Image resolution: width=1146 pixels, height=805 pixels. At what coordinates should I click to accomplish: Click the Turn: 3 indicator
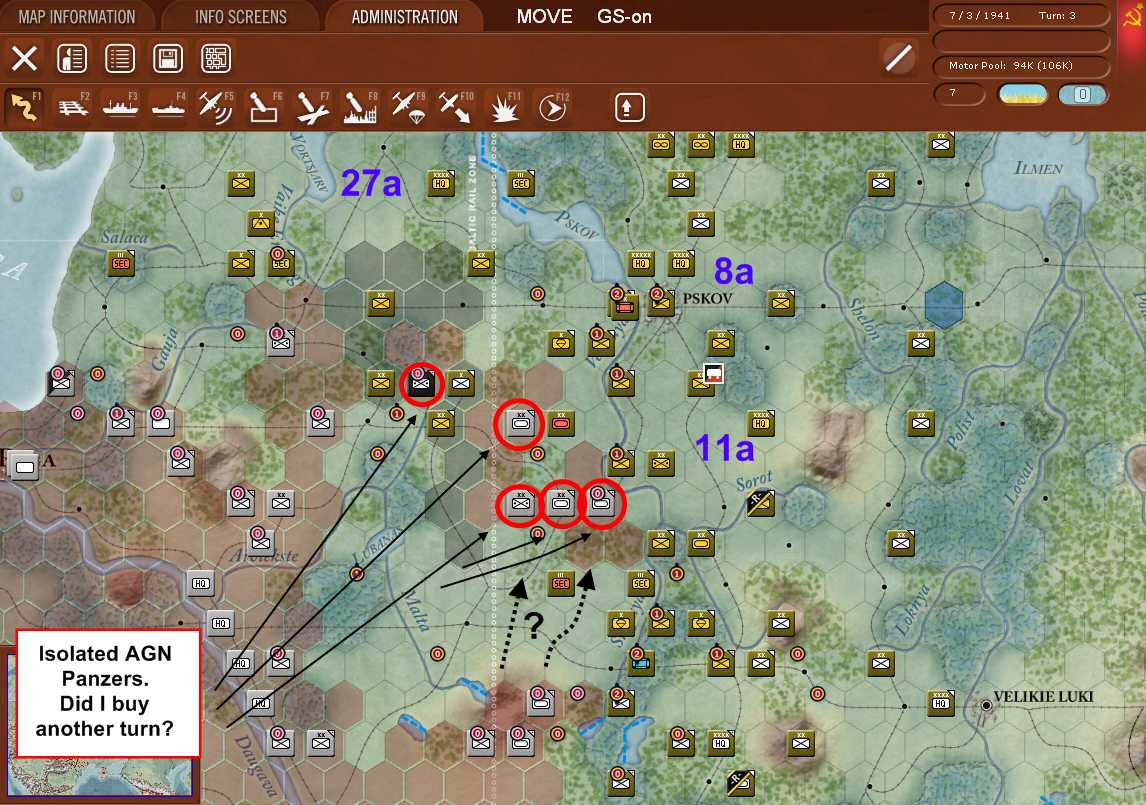[1057, 15]
